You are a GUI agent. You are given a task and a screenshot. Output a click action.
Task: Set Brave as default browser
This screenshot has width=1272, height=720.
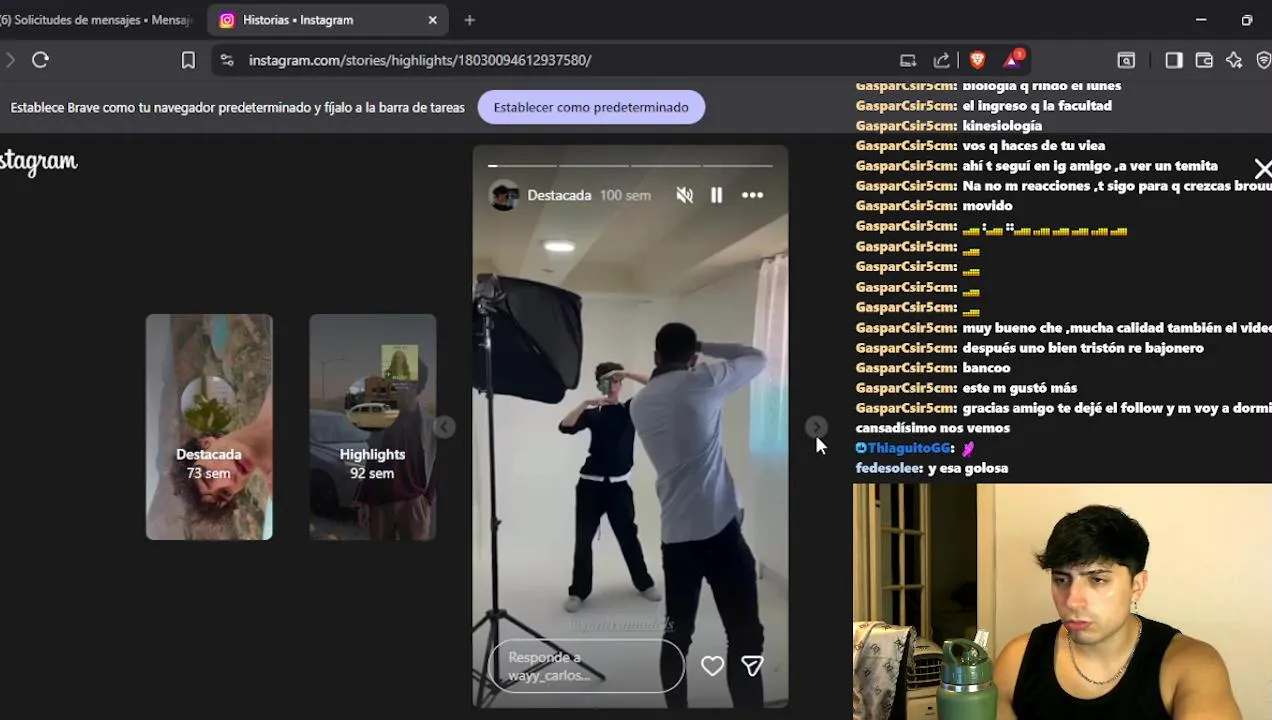(591, 107)
